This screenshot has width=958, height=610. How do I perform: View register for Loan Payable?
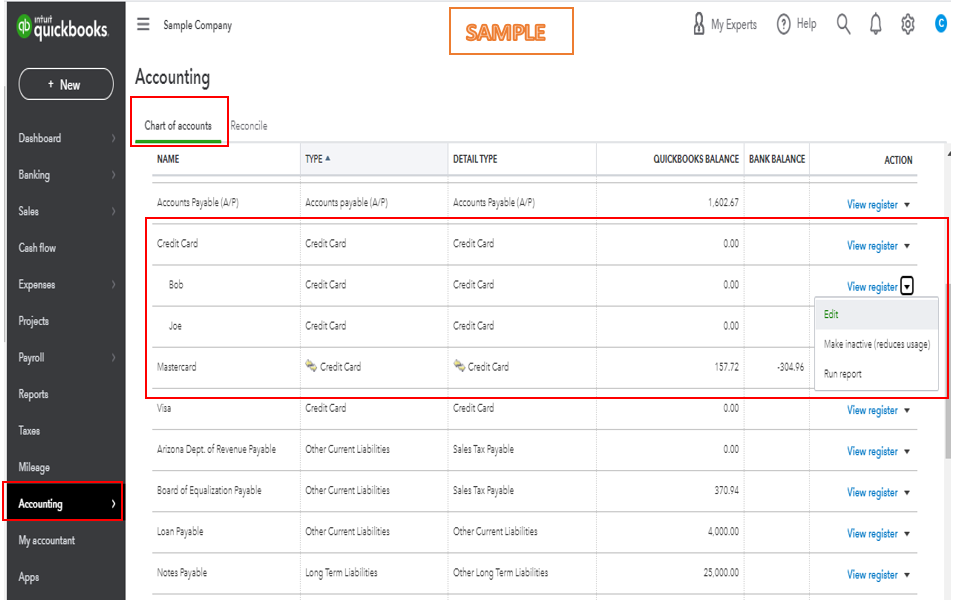click(872, 534)
